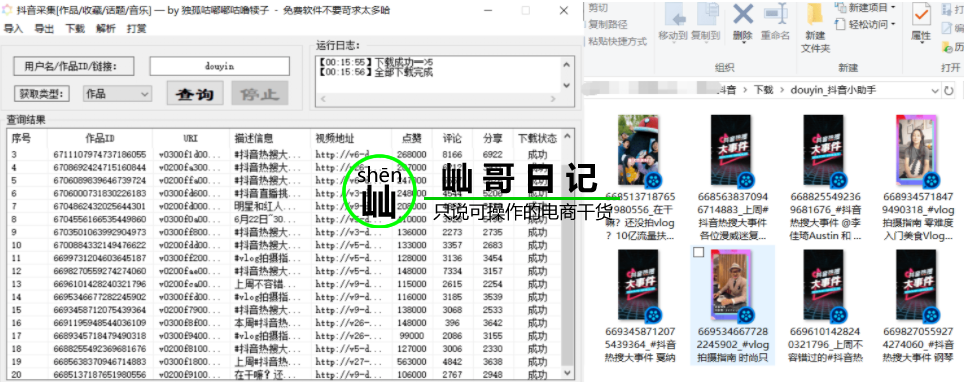Screen dimensions: 964x382
Task: Open the 导入 menu
Action: 13,28
